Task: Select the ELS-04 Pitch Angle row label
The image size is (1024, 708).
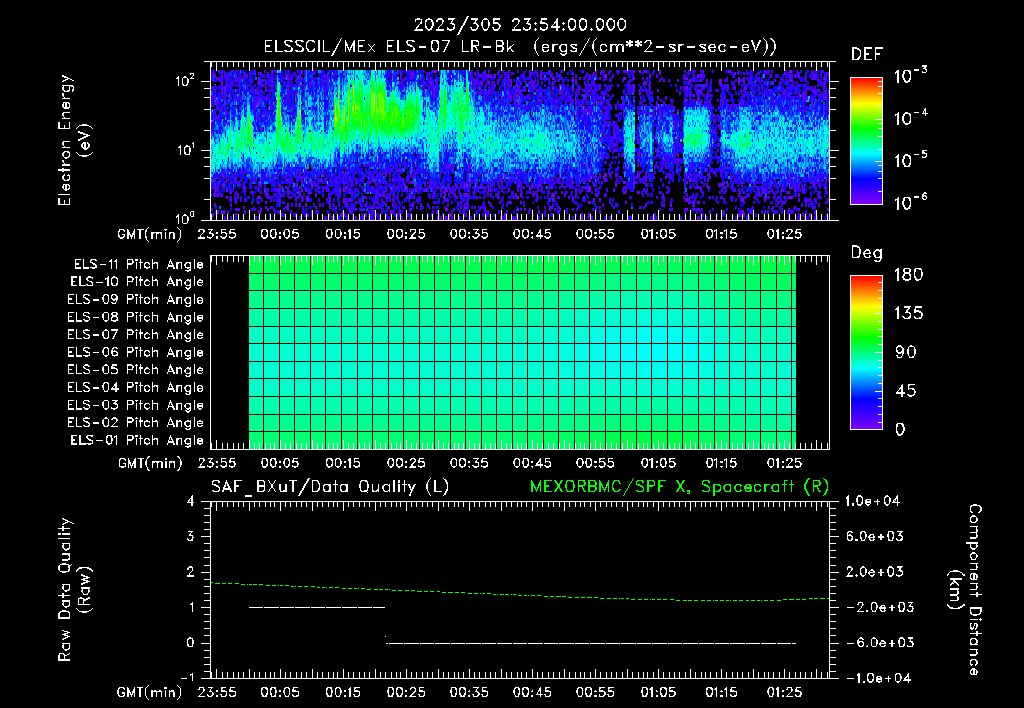Action: (136, 388)
